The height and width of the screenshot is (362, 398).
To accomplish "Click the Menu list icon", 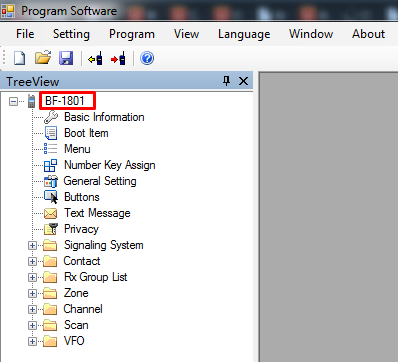I will (x=51, y=149).
